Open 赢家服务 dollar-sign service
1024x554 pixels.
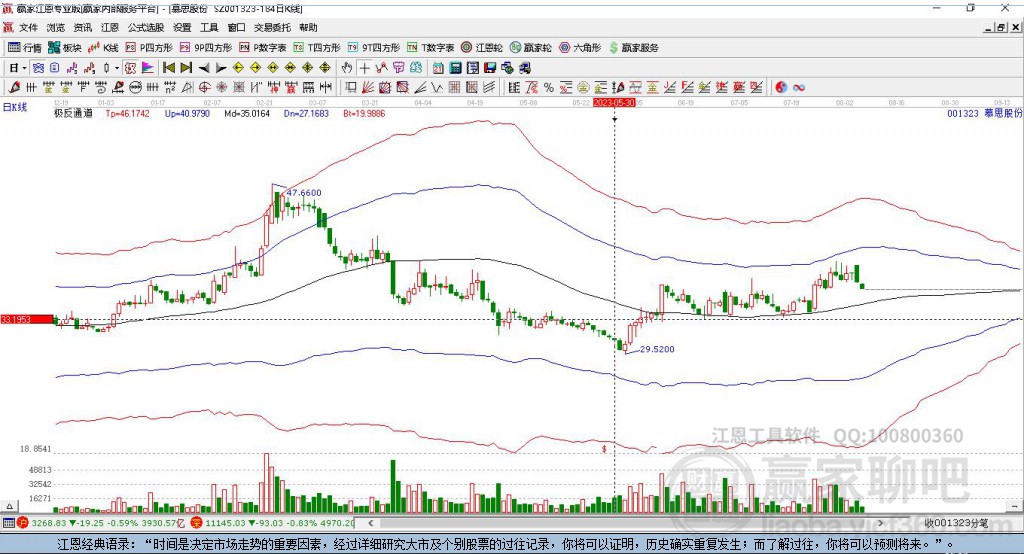(x=633, y=47)
